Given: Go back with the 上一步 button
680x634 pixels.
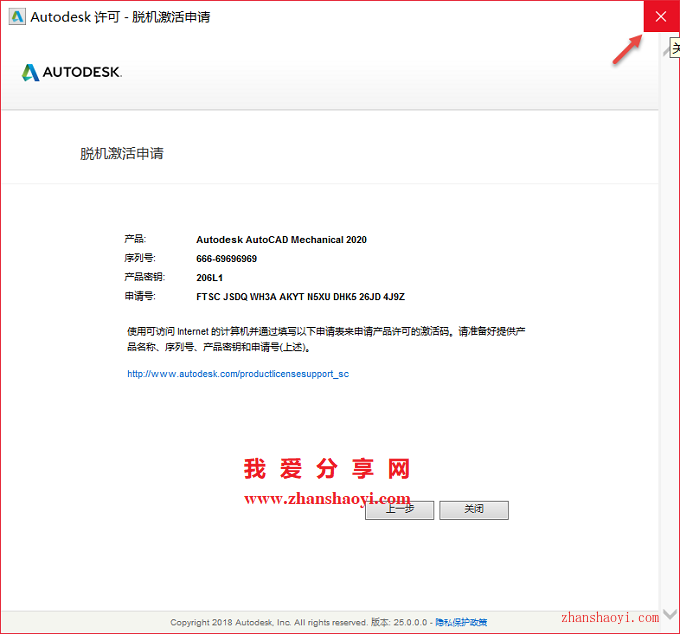Looking at the screenshot, I should click(399, 510).
